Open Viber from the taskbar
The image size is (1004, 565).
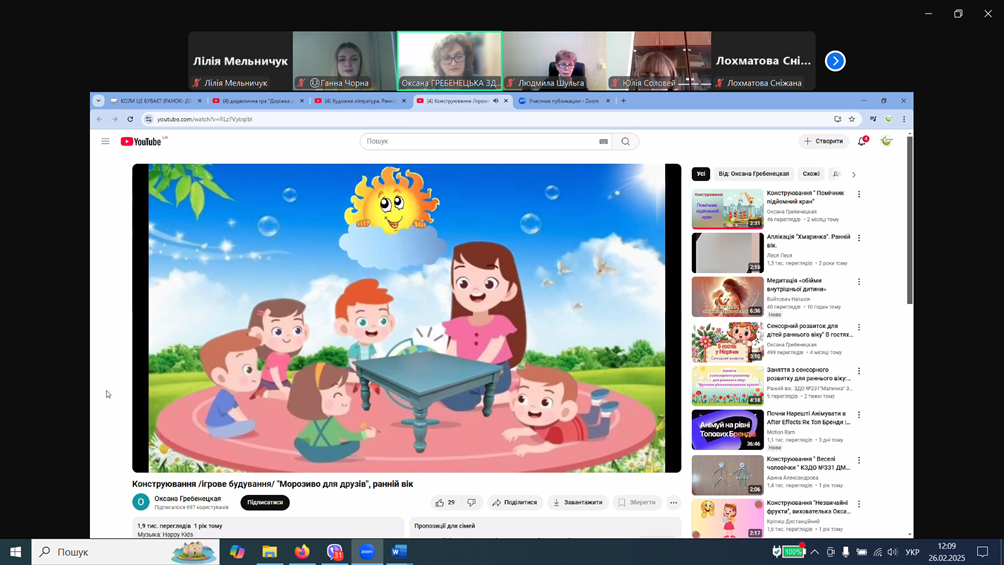click(334, 552)
